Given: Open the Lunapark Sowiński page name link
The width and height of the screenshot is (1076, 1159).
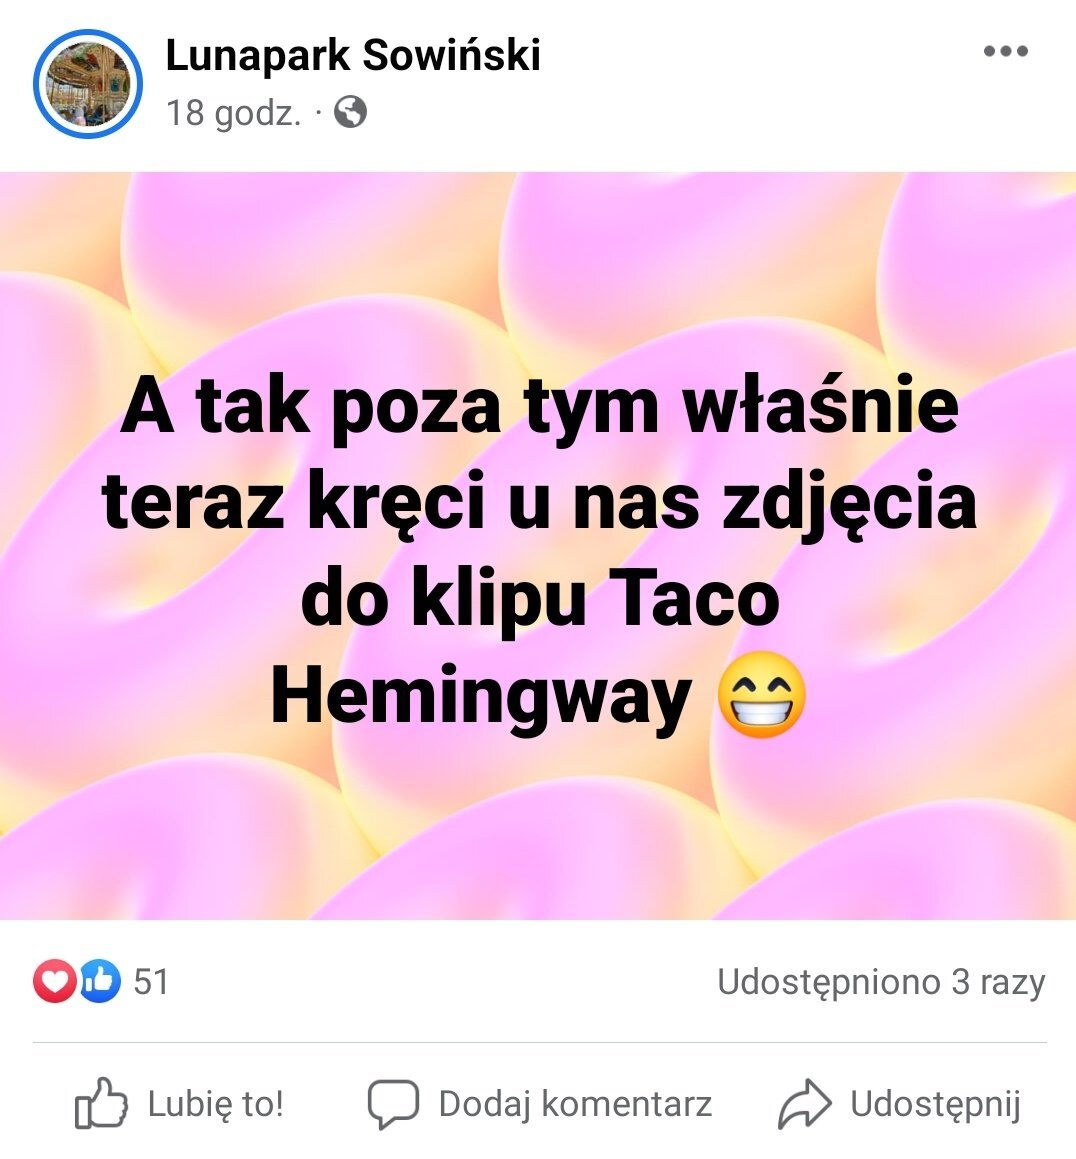Looking at the screenshot, I should click(x=353, y=55).
